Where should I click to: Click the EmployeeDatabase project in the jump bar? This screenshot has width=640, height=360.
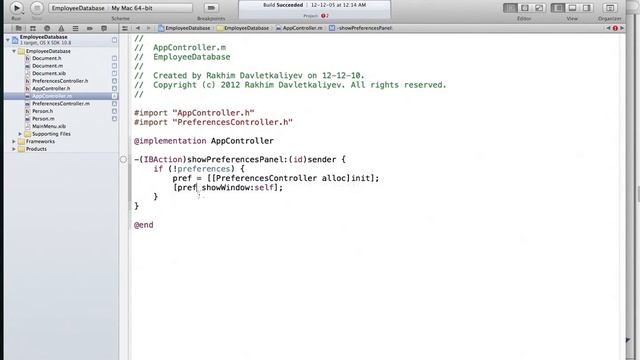tap(184, 28)
